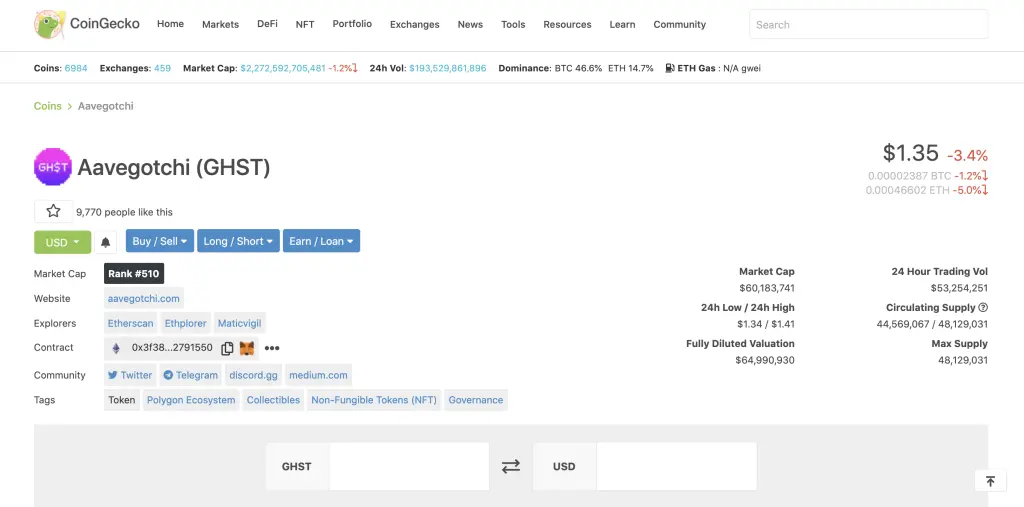The width and height of the screenshot is (1024, 507).
Task: Click the $1.35 price text
Action: (x=910, y=153)
